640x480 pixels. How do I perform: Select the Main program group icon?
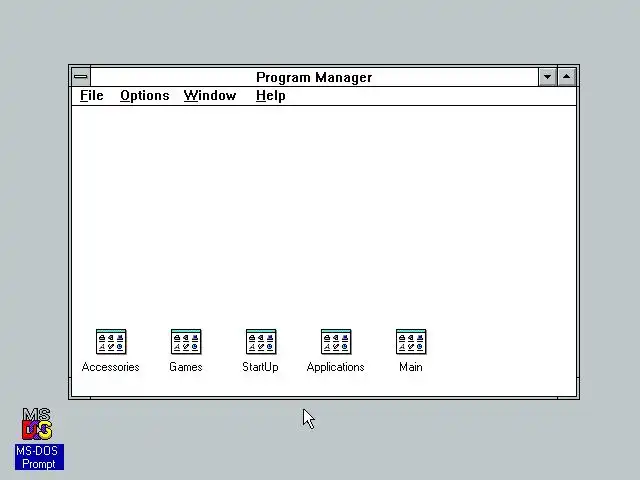[x=411, y=342]
